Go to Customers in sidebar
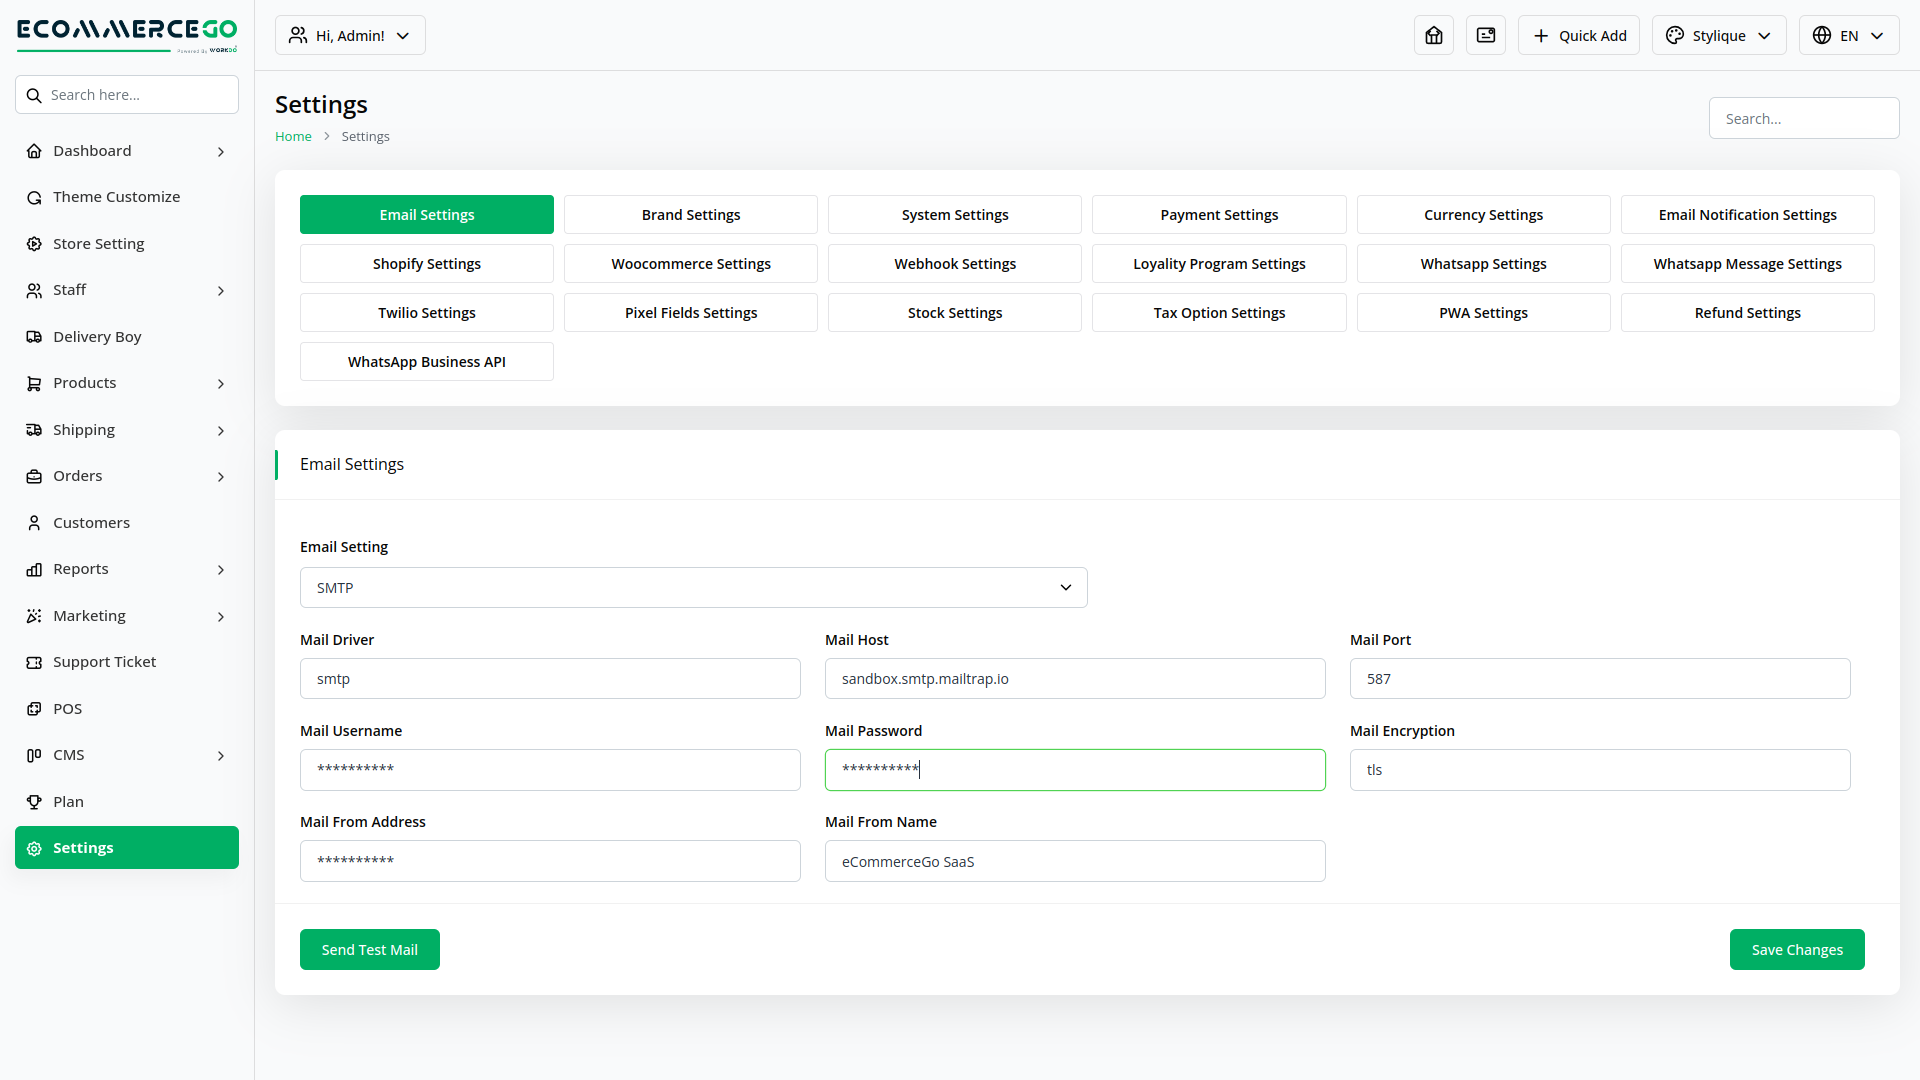This screenshot has height=1080, width=1920. pyautogui.click(x=91, y=523)
